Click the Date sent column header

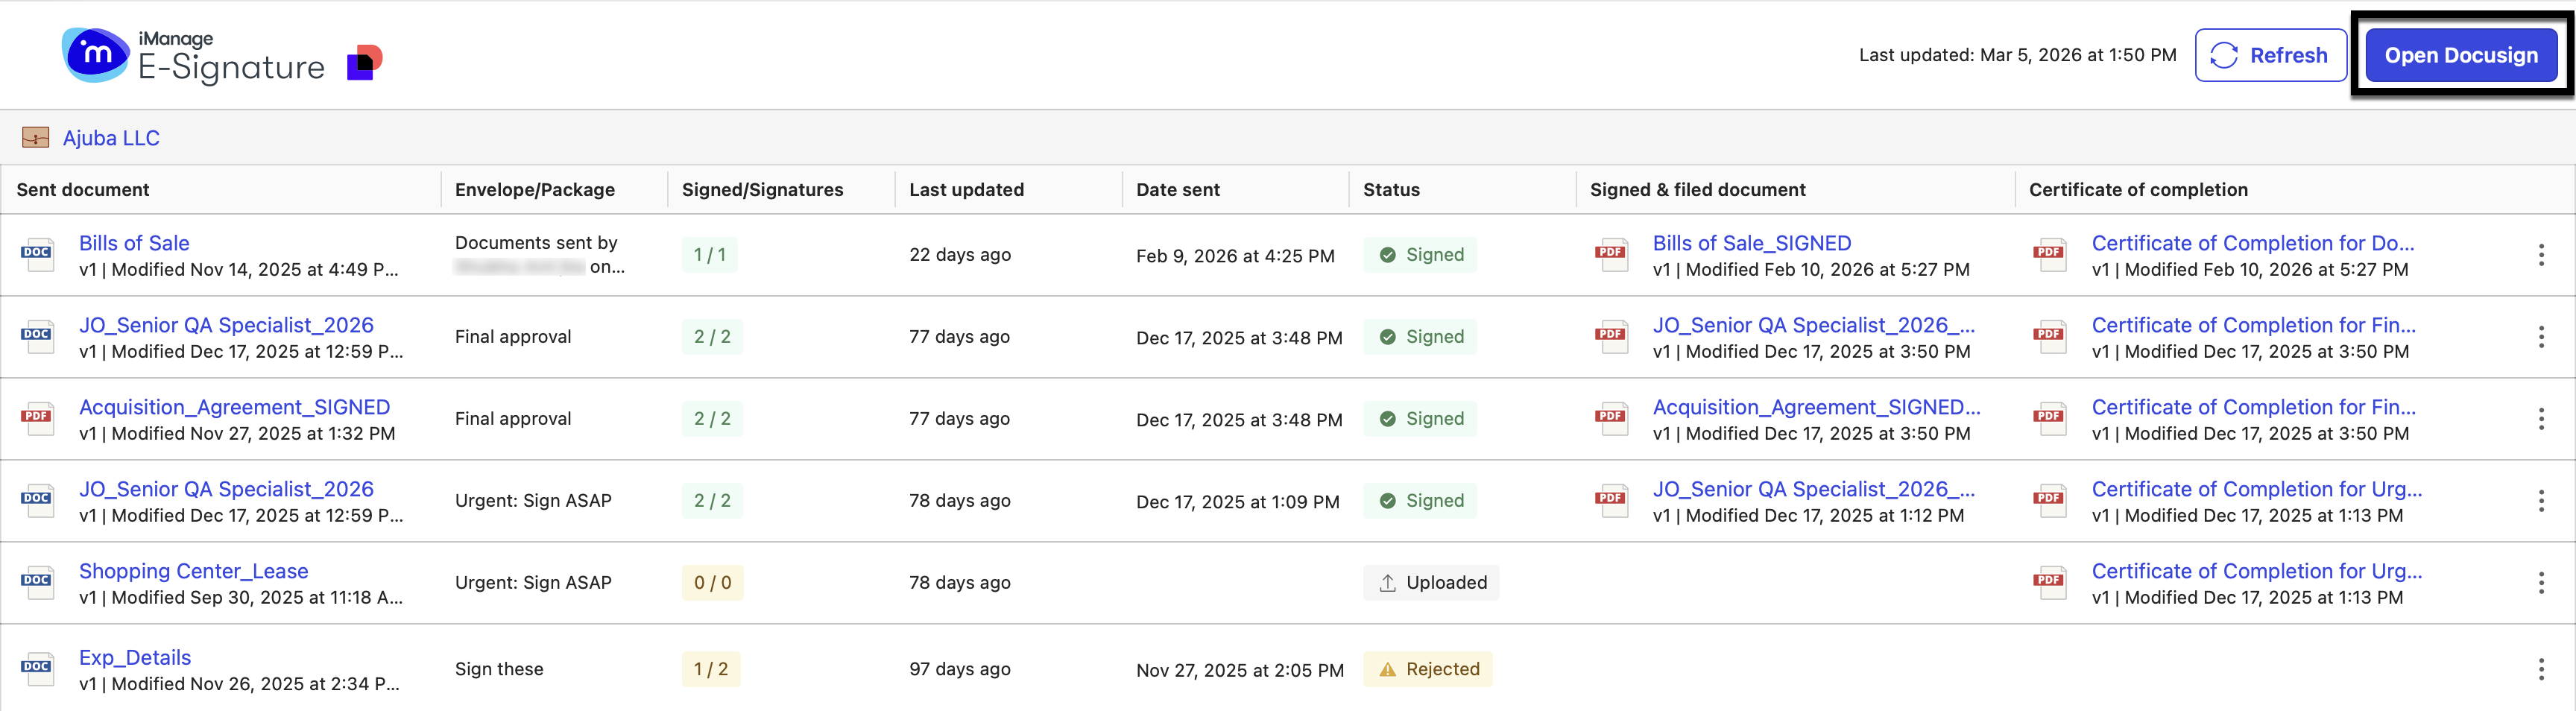[1178, 190]
